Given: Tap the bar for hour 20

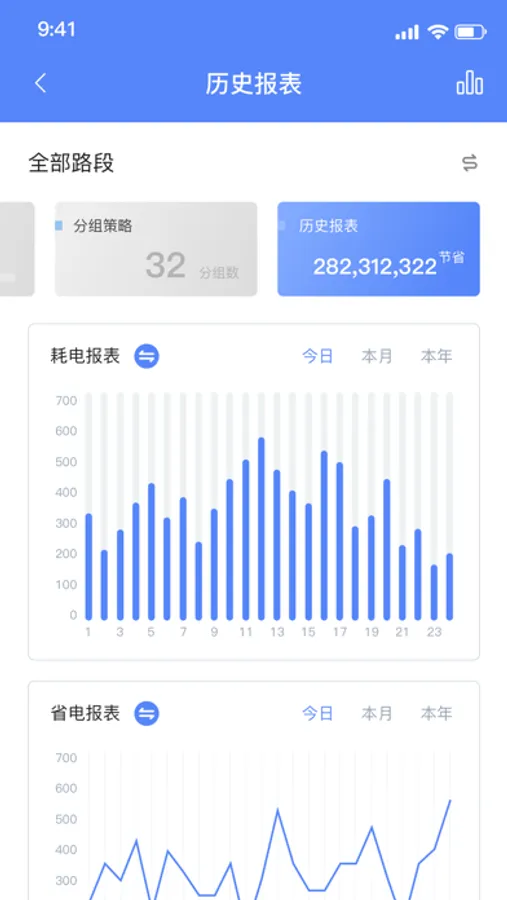Looking at the screenshot, I should 386,549.
